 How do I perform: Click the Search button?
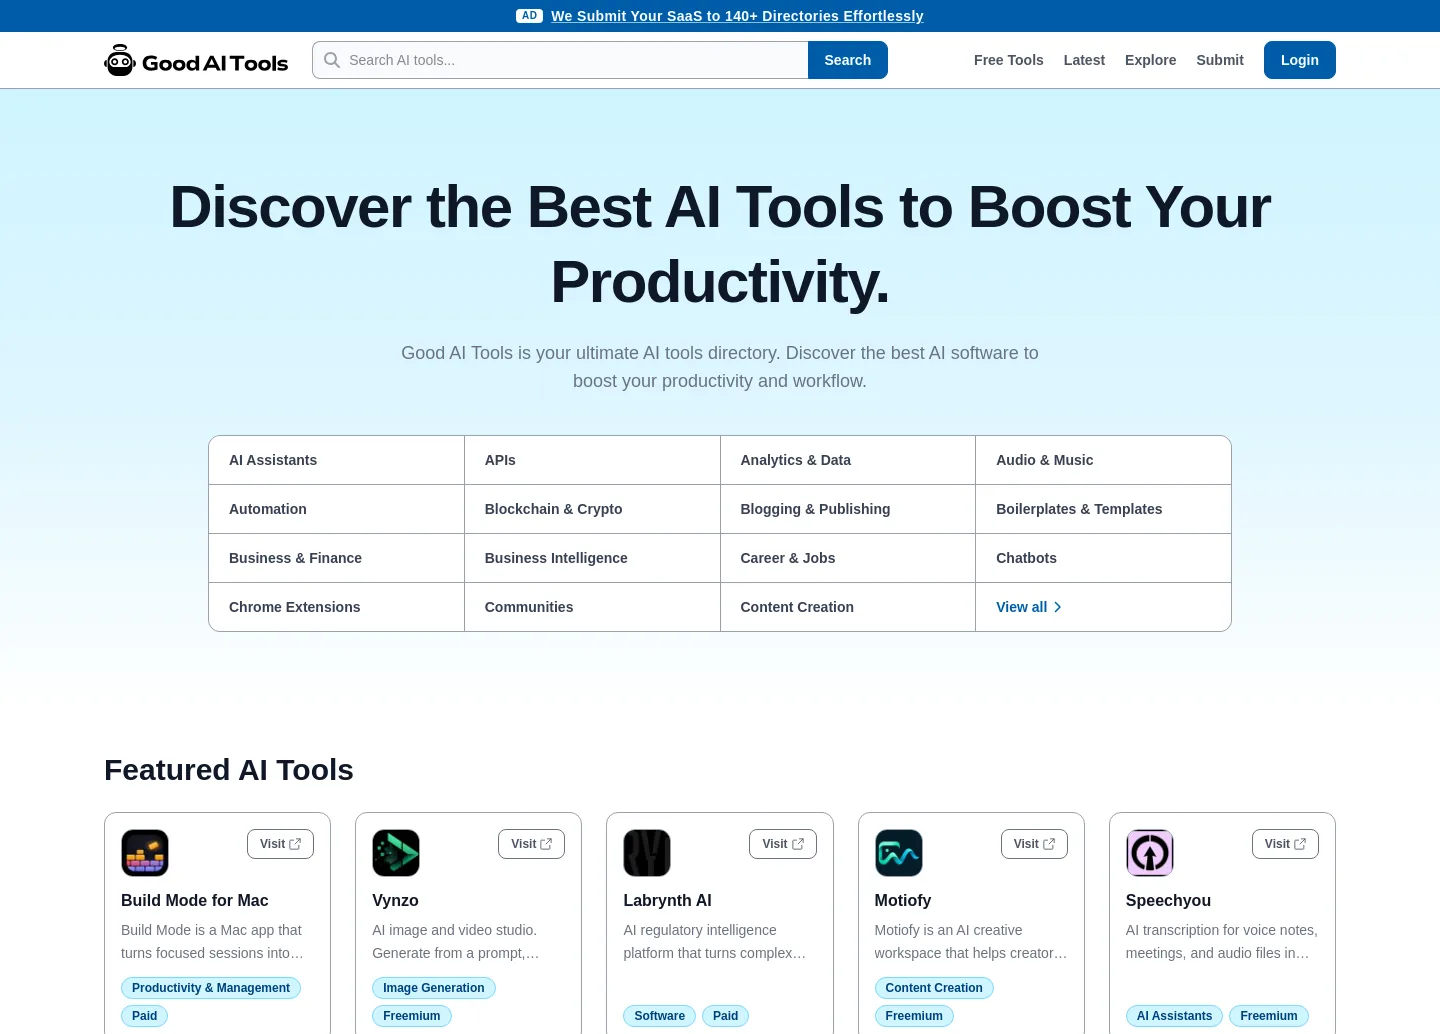(848, 60)
